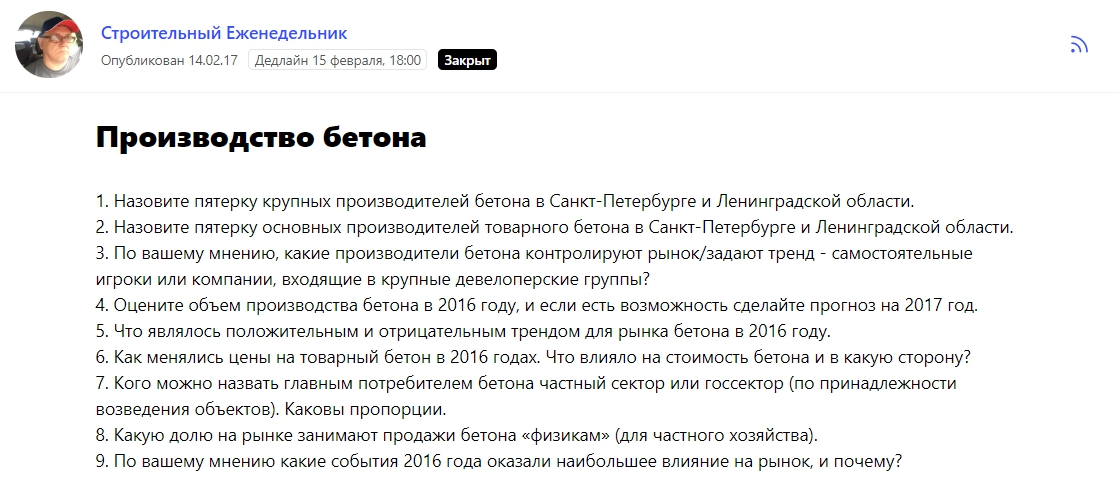Viewport: 1119px width, 494px height.
Task: Click question 1 about пятерку крупных производителей
Action: (505, 200)
